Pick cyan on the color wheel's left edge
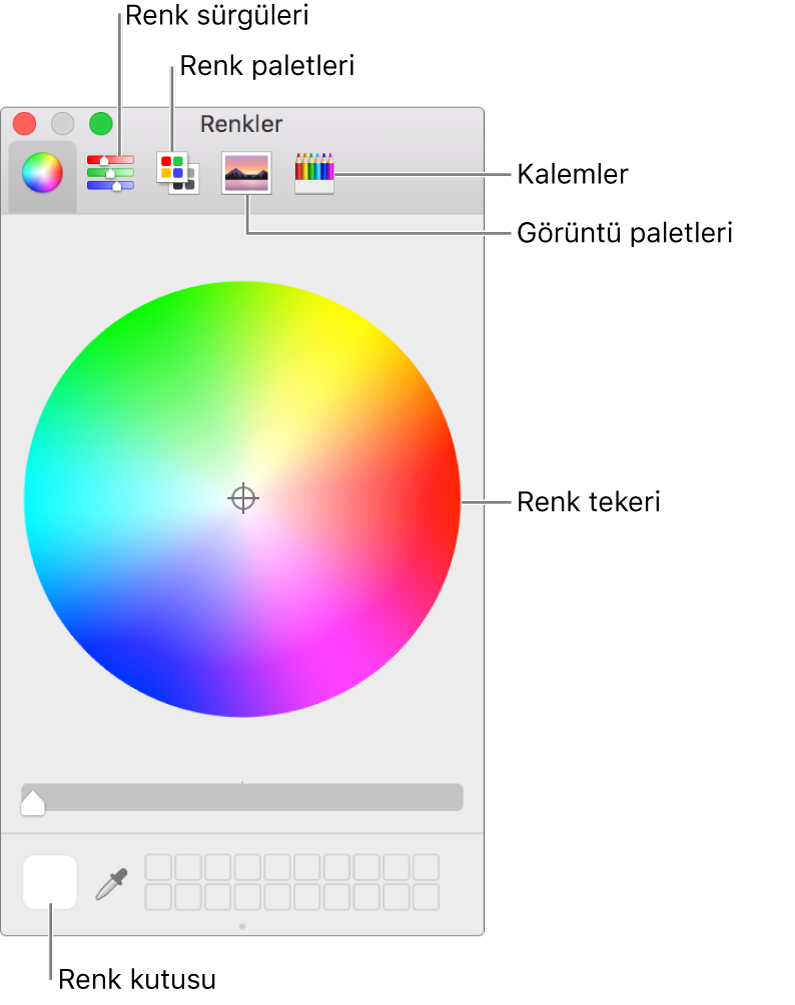The height and width of the screenshot is (1005, 795). (x=33, y=499)
